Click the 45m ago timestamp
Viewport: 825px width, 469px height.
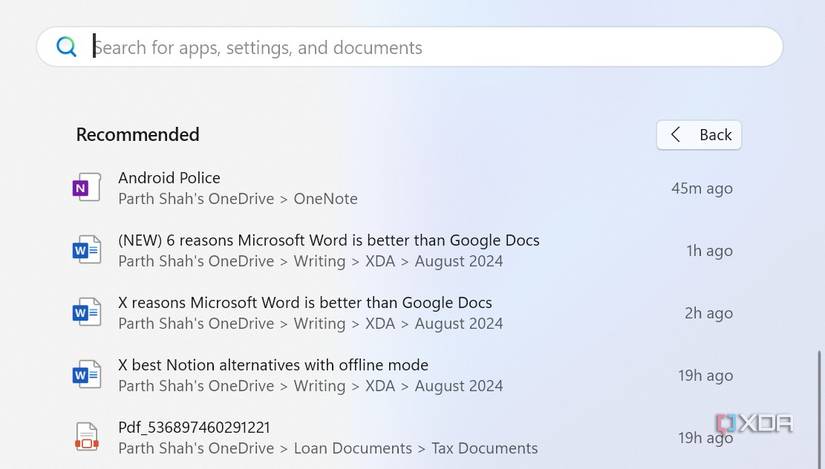(x=702, y=188)
